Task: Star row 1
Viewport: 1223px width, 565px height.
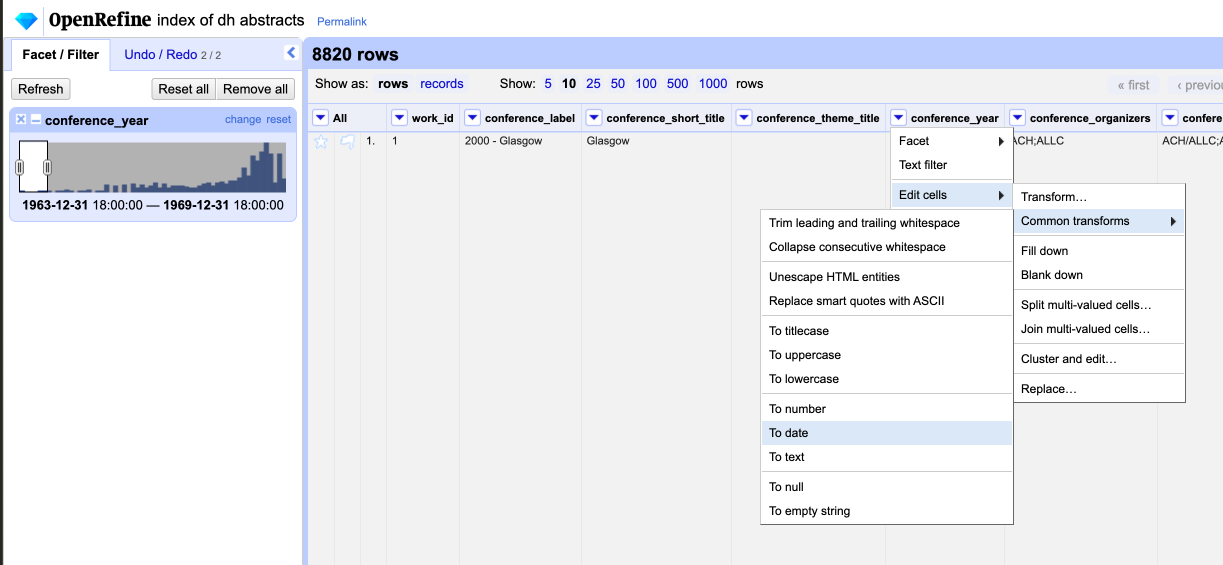Action: pos(321,142)
